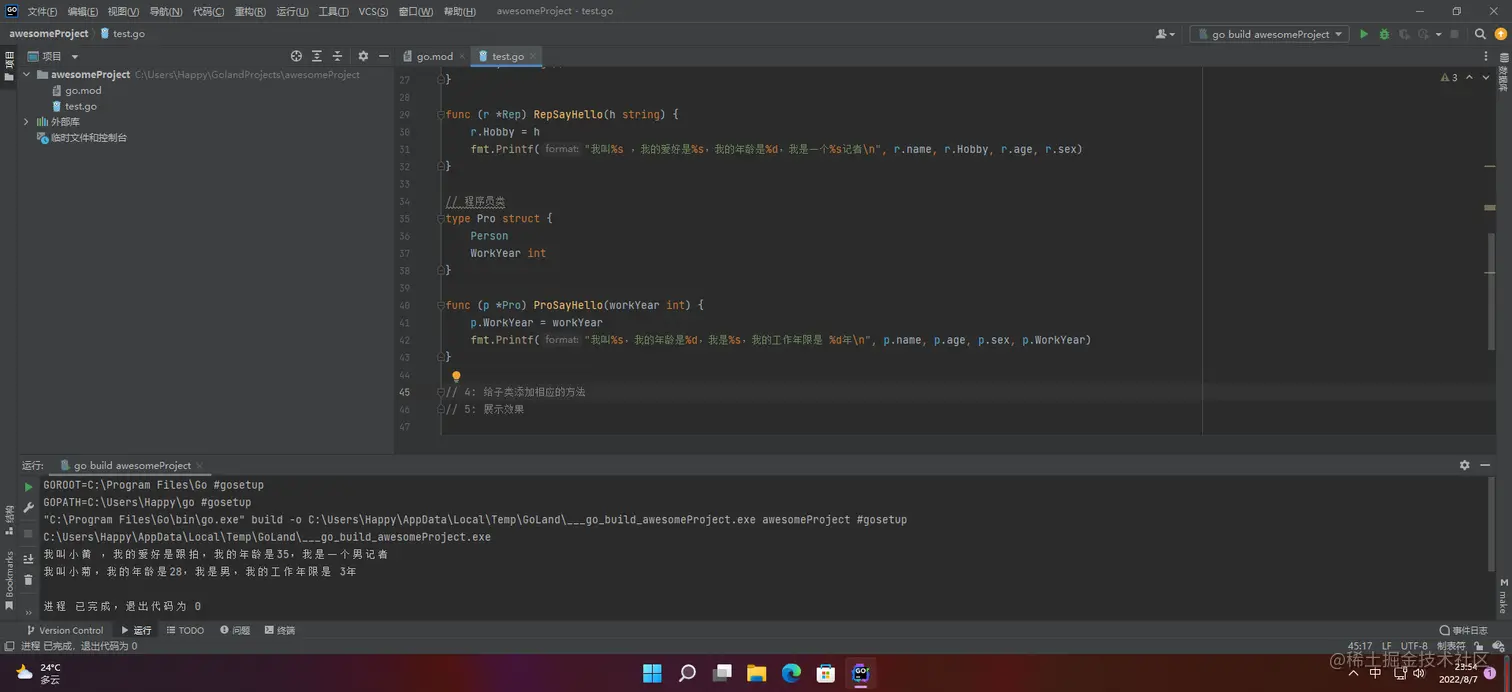Collapse the Pro struct fold marker

pyautogui.click(x=440, y=219)
